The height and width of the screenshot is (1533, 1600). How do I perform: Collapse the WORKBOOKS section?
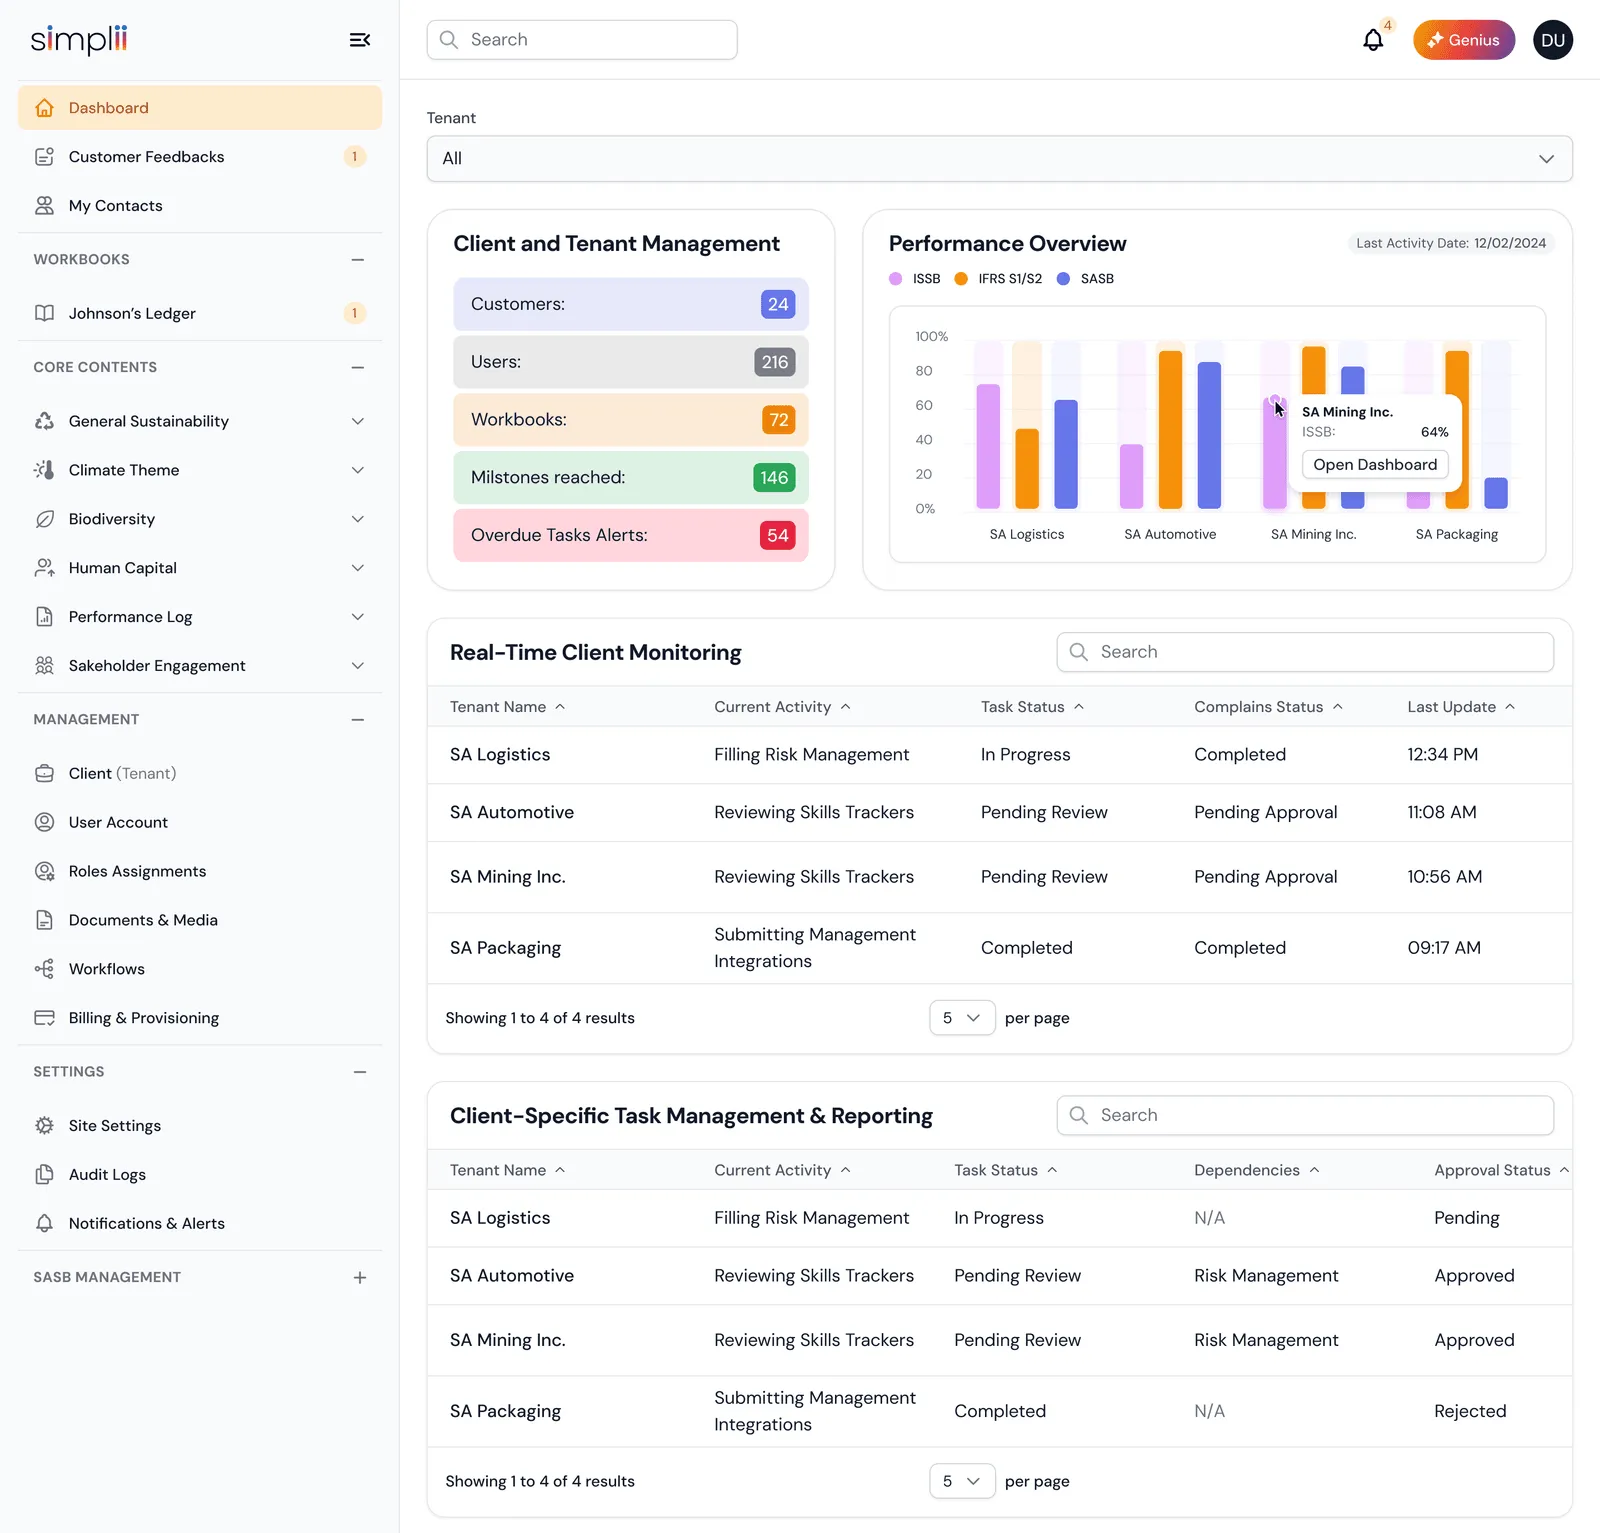coord(358,260)
